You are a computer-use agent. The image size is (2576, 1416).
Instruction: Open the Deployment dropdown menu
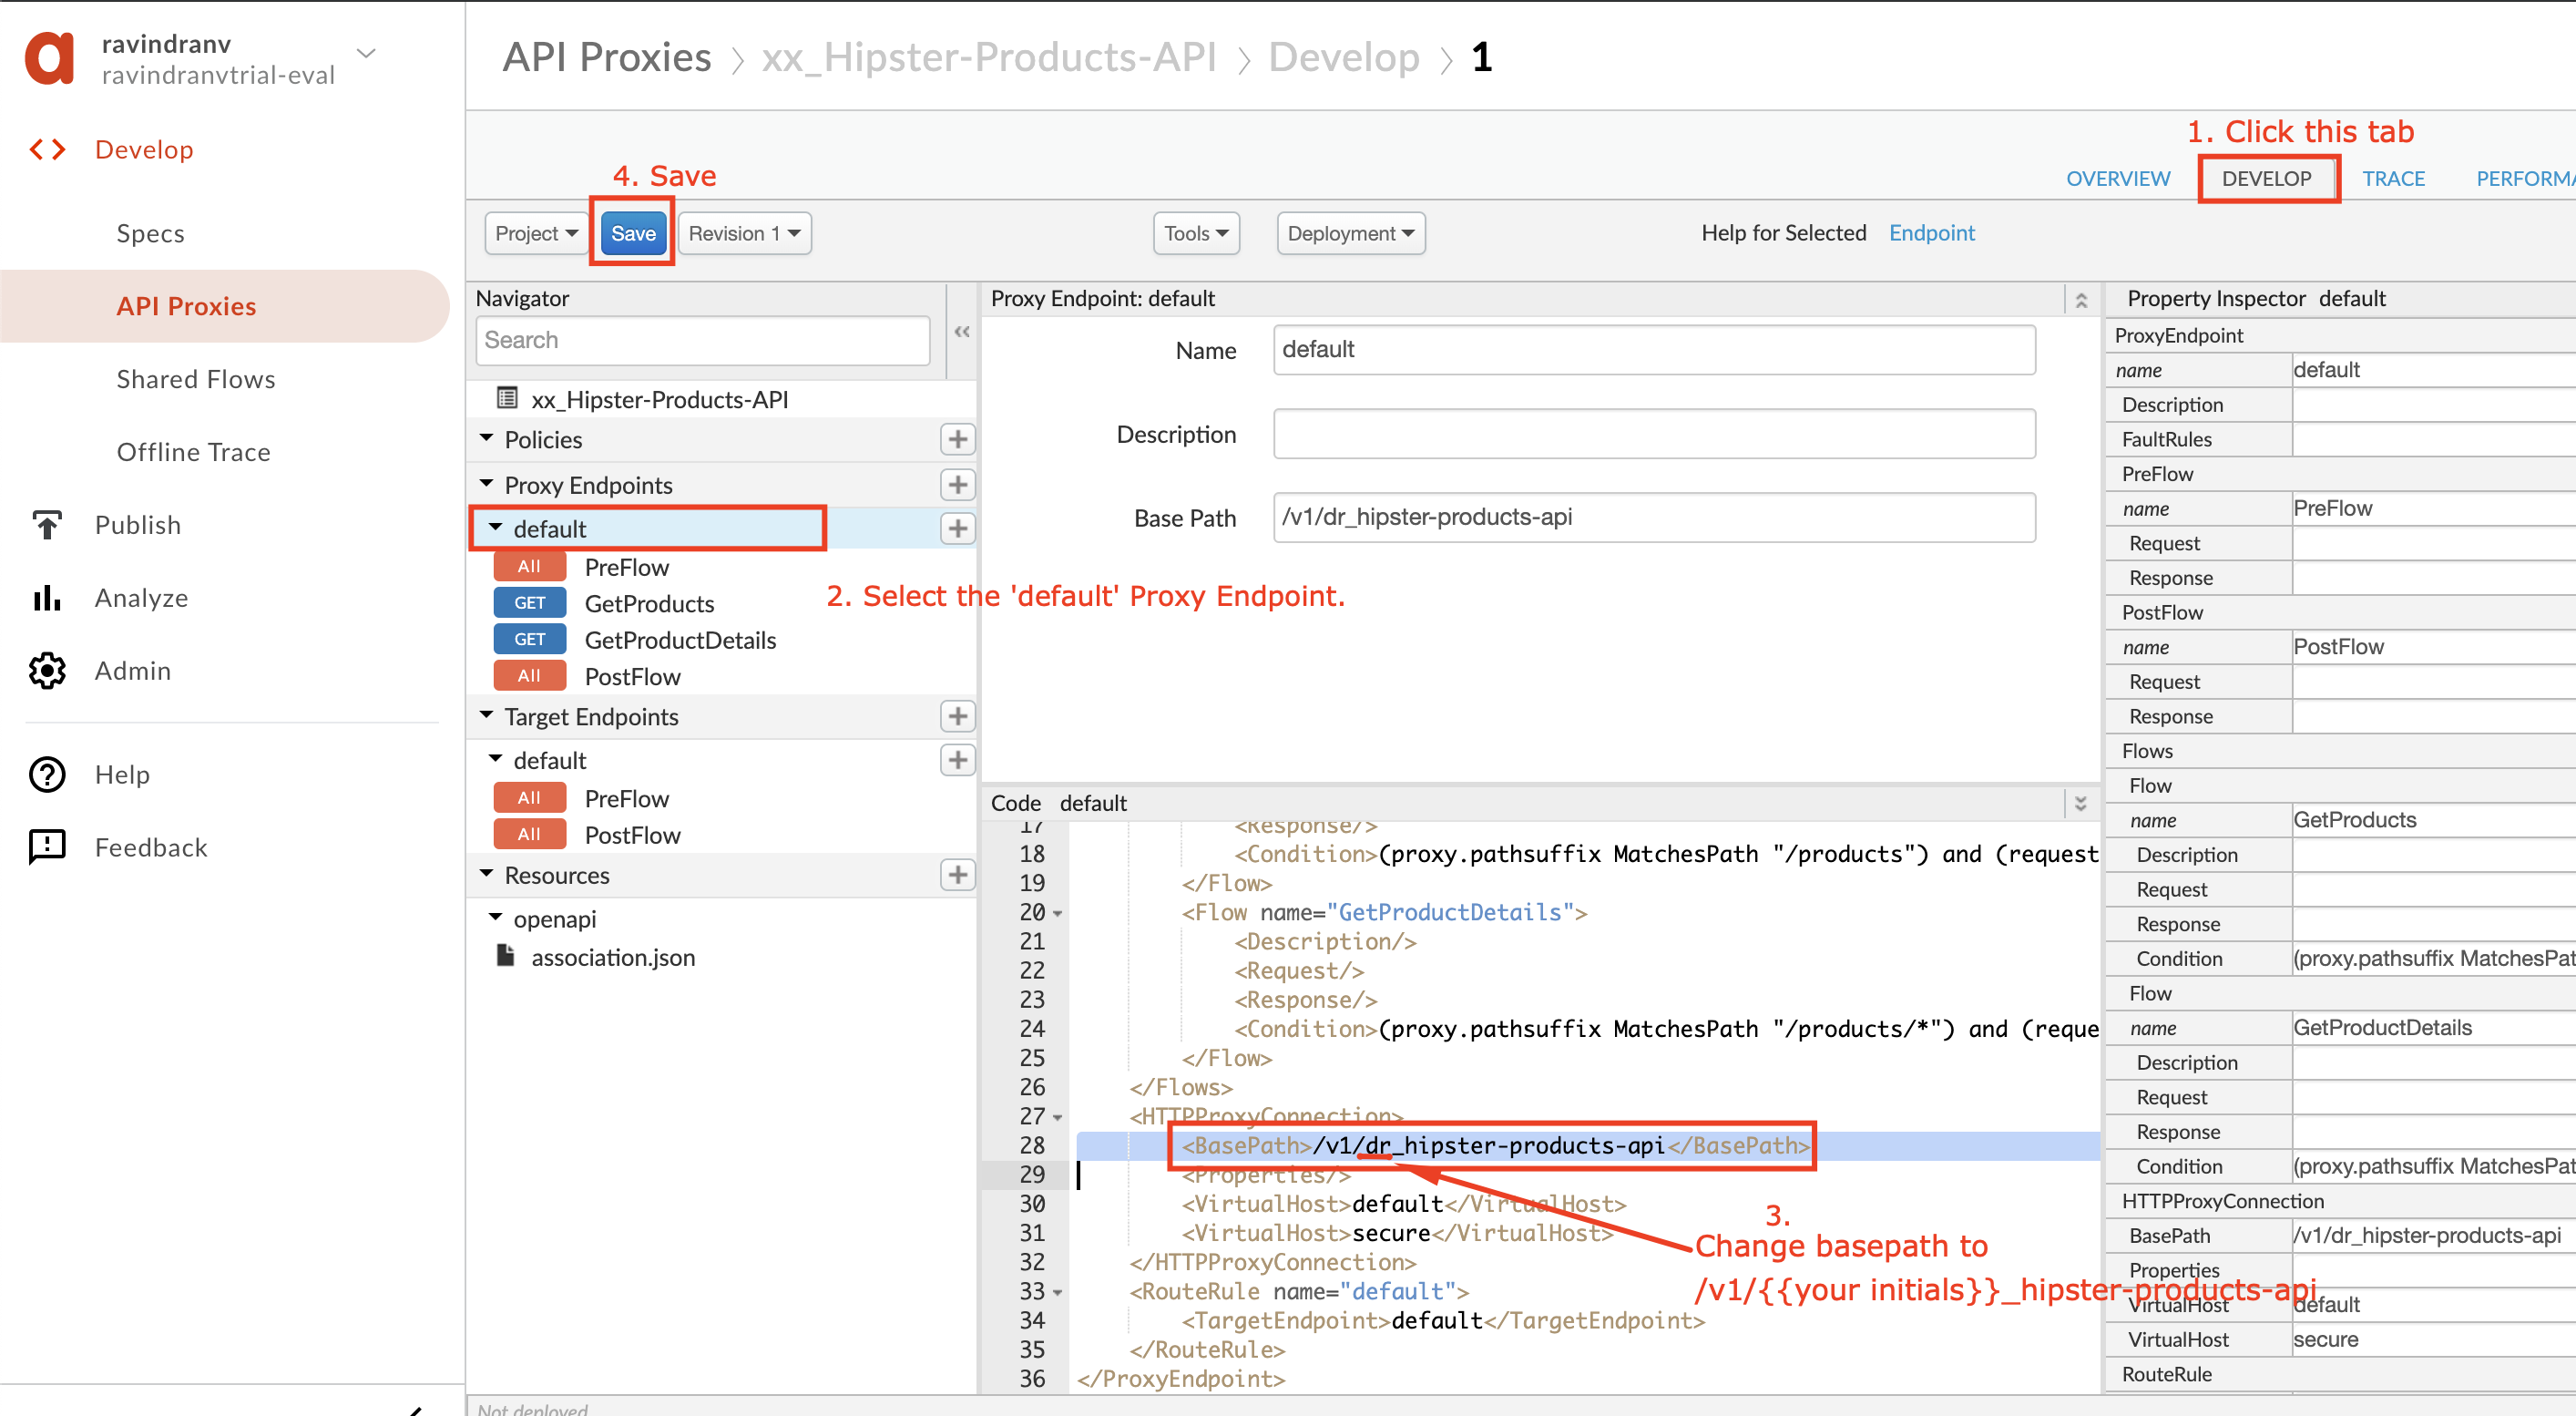[1350, 234]
